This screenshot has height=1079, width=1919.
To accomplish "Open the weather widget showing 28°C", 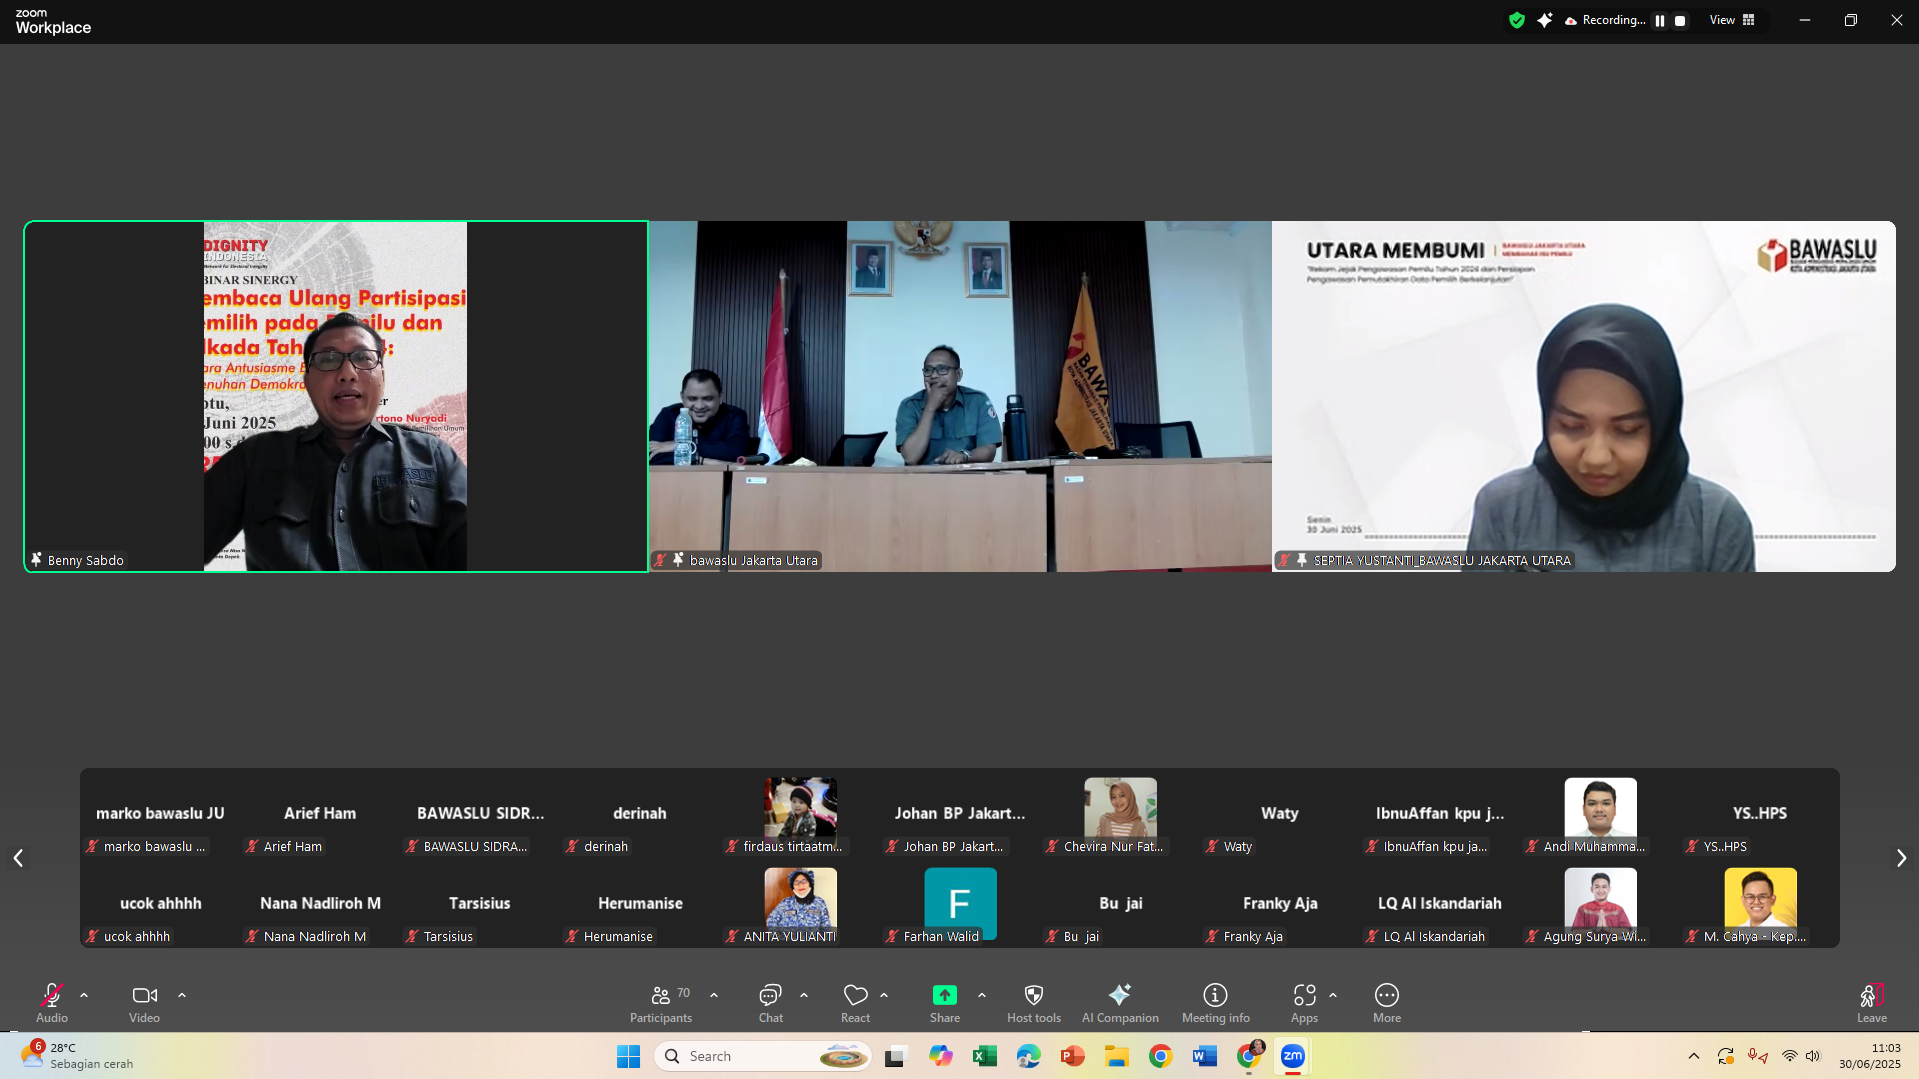I will (76, 1056).
